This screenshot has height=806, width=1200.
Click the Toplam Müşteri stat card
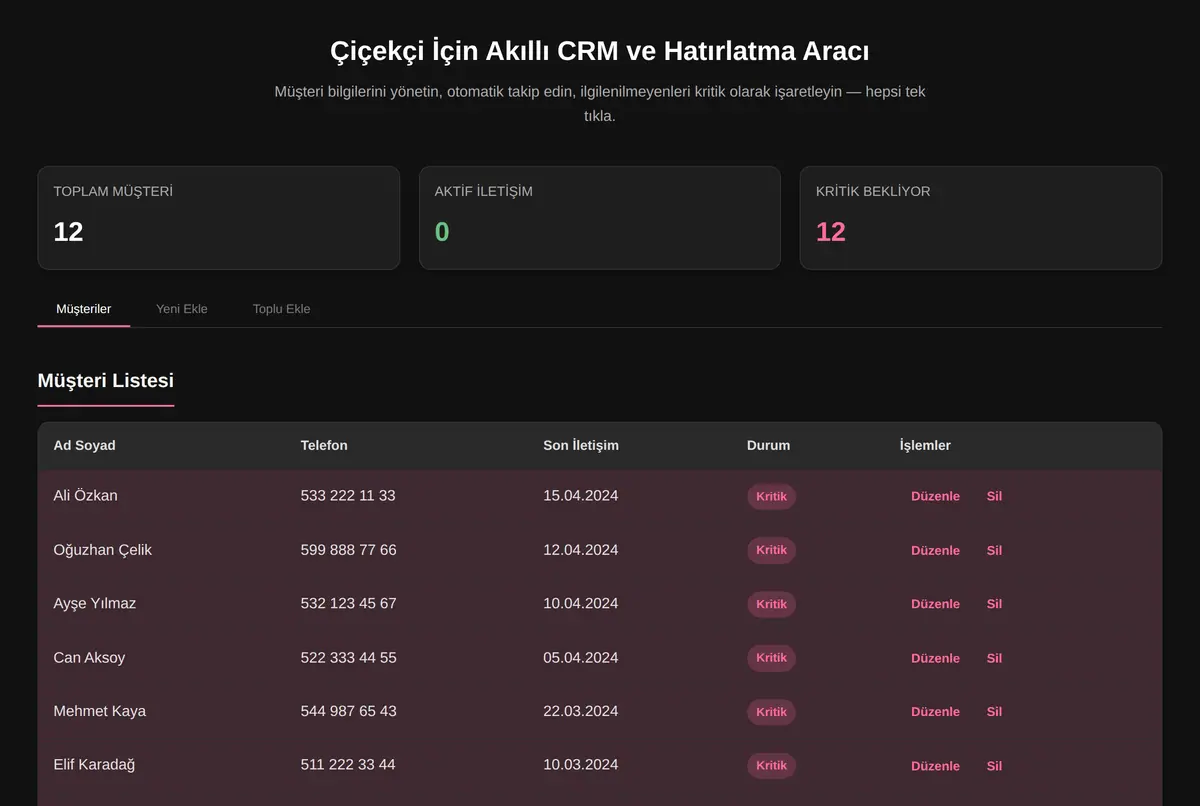(x=219, y=218)
